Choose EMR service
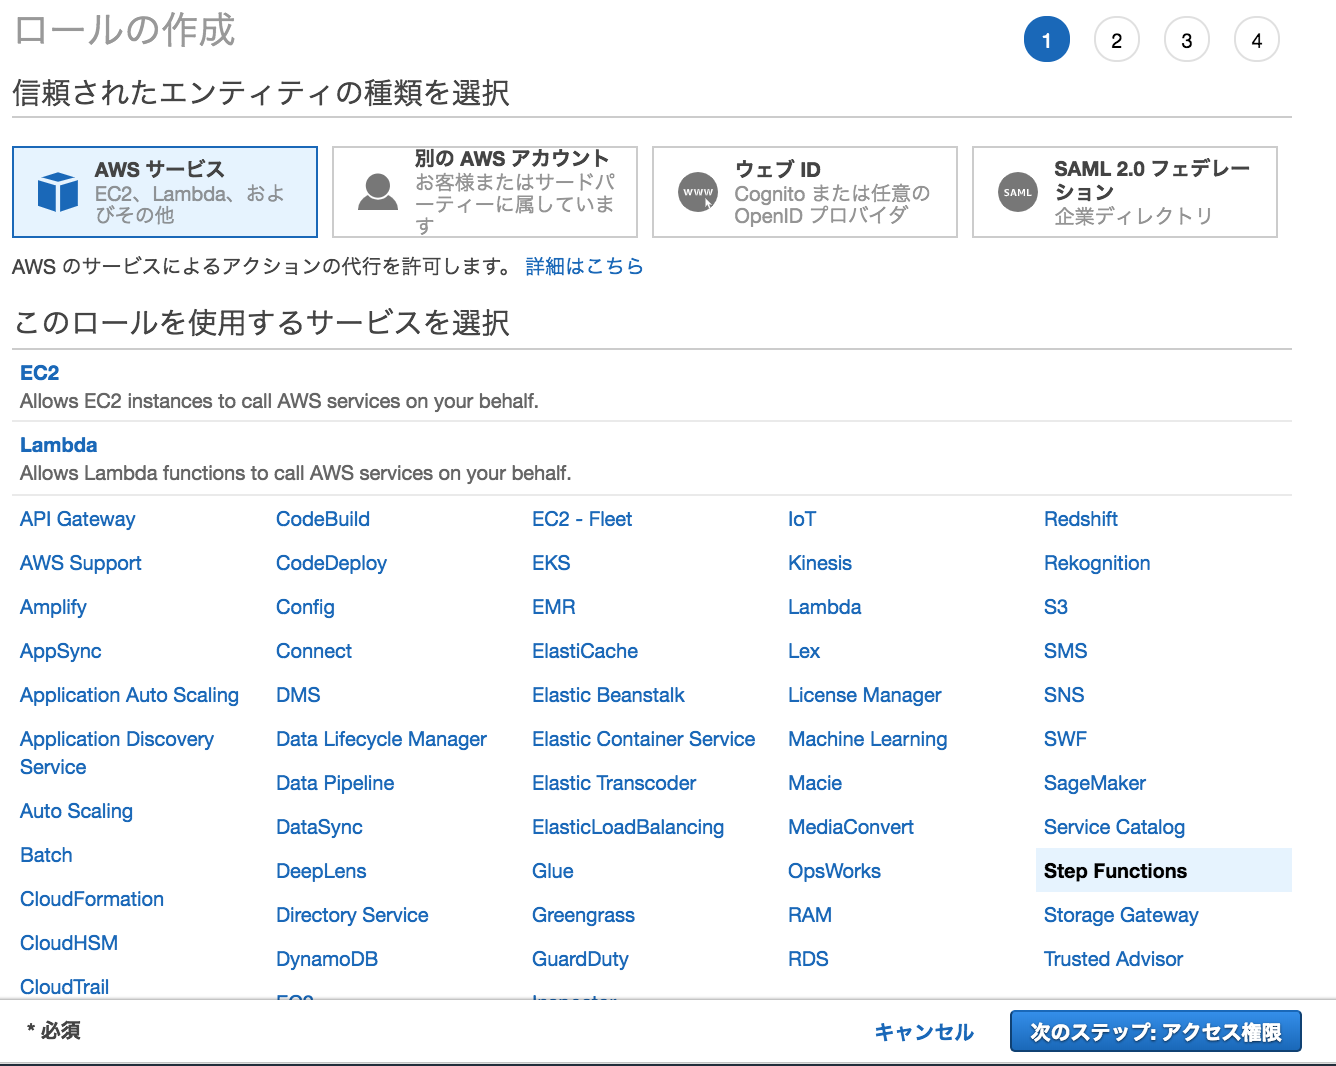Image resolution: width=1336 pixels, height=1066 pixels. click(x=554, y=607)
